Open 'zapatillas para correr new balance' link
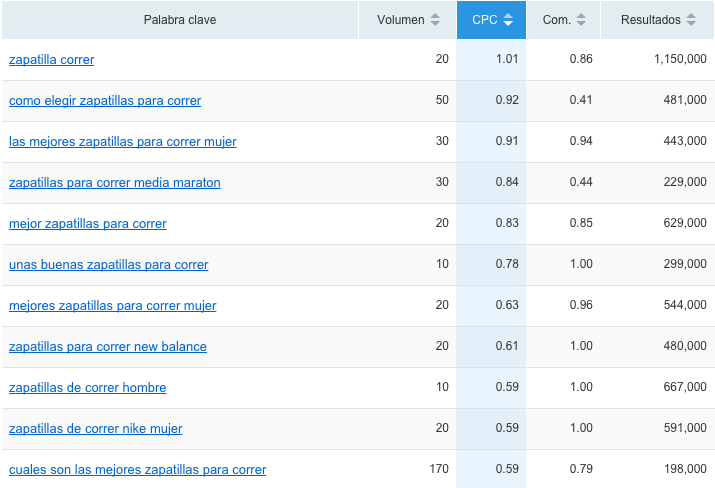Viewport: 715px width, 488px height. [x=108, y=347]
